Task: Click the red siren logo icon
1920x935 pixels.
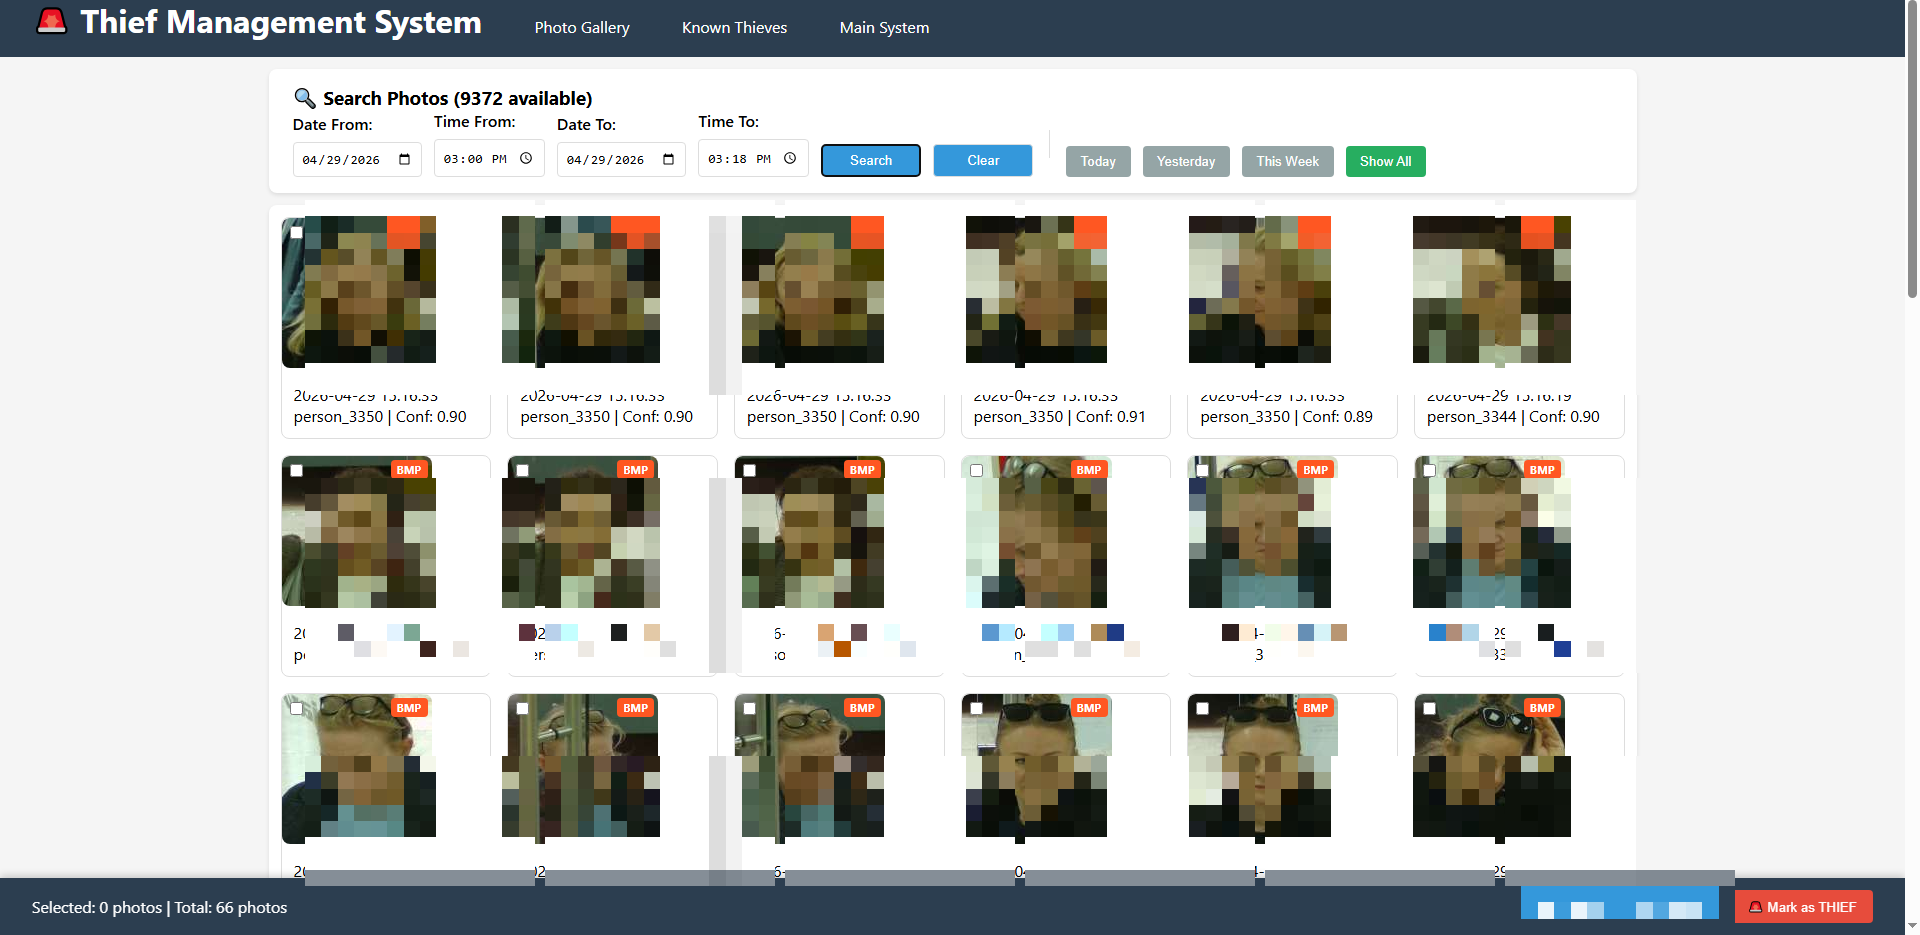Action: pyautogui.click(x=51, y=22)
